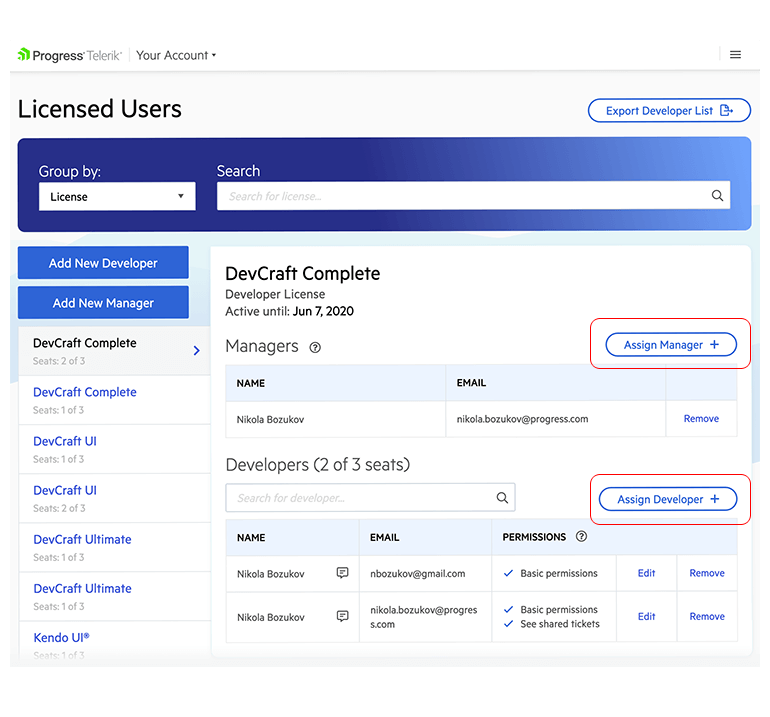770x717 pixels.
Task: Open Managers help question mark icon
Action: coord(315,348)
